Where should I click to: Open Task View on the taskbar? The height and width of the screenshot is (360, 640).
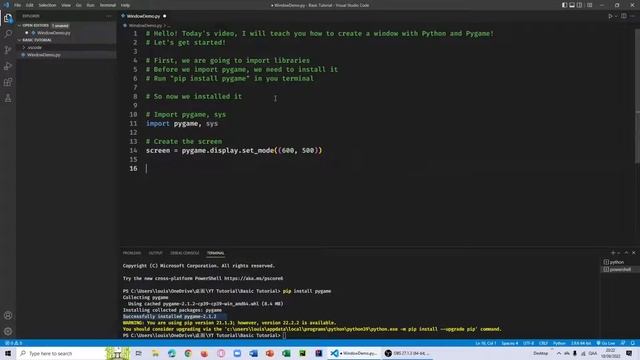click(138, 353)
